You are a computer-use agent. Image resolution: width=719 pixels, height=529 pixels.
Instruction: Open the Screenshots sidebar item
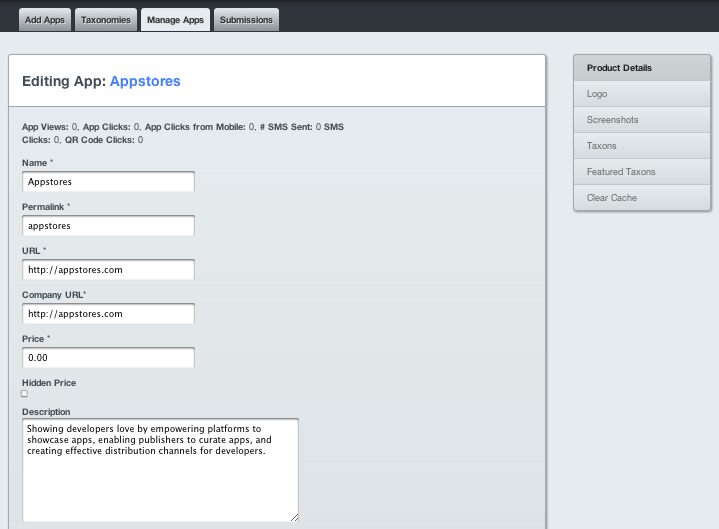(642, 120)
